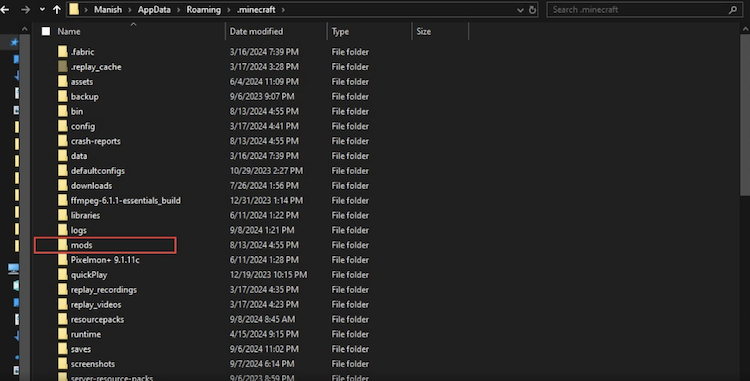This screenshot has width=750, height=381.
Task: Select the logs folder icon
Action: (x=63, y=229)
